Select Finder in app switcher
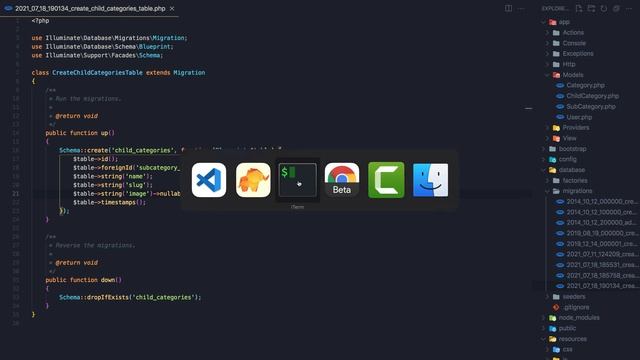The width and height of the screenshot is (640, 360). click(431, 180)
